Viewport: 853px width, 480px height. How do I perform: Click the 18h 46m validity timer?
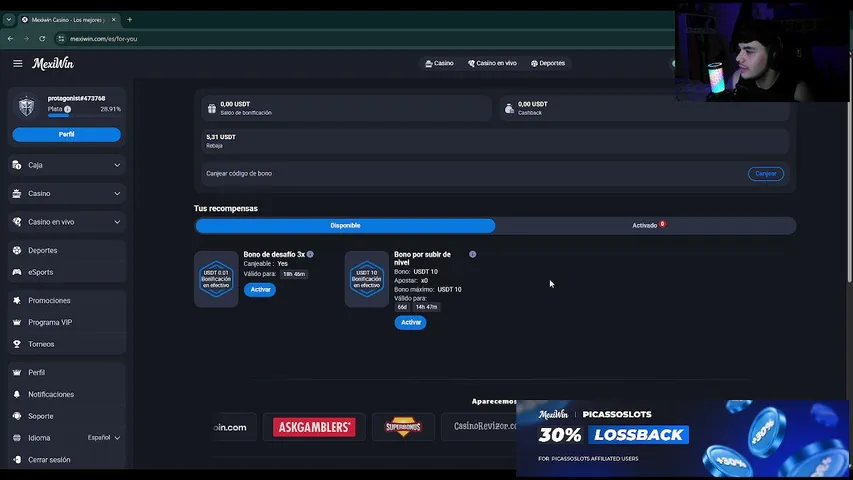[x=294, y=274]
